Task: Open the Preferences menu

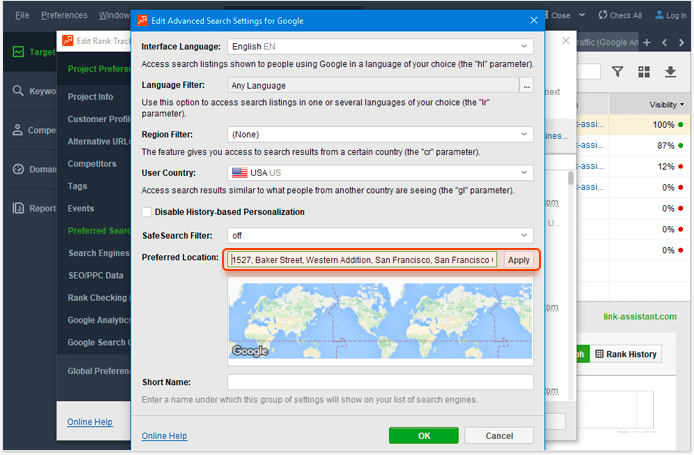Action: pyautogui.click(x=64, y=15)
